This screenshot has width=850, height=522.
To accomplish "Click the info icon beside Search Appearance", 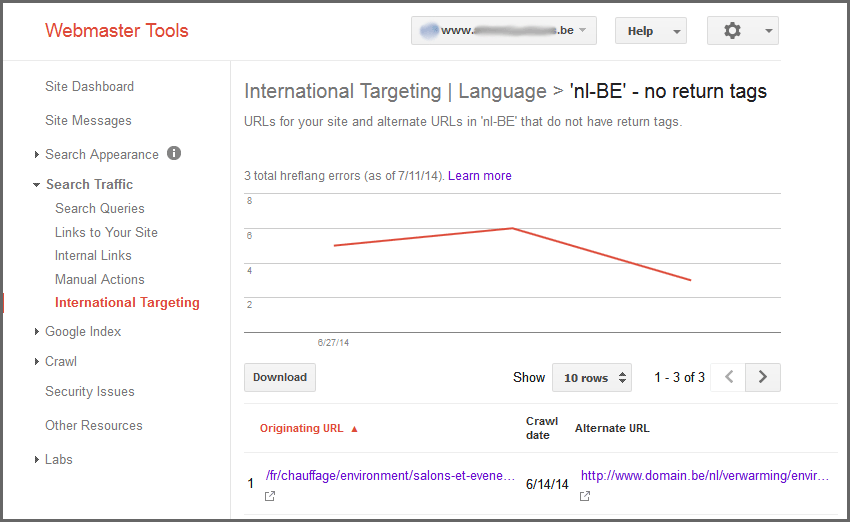I will [174, 153].
